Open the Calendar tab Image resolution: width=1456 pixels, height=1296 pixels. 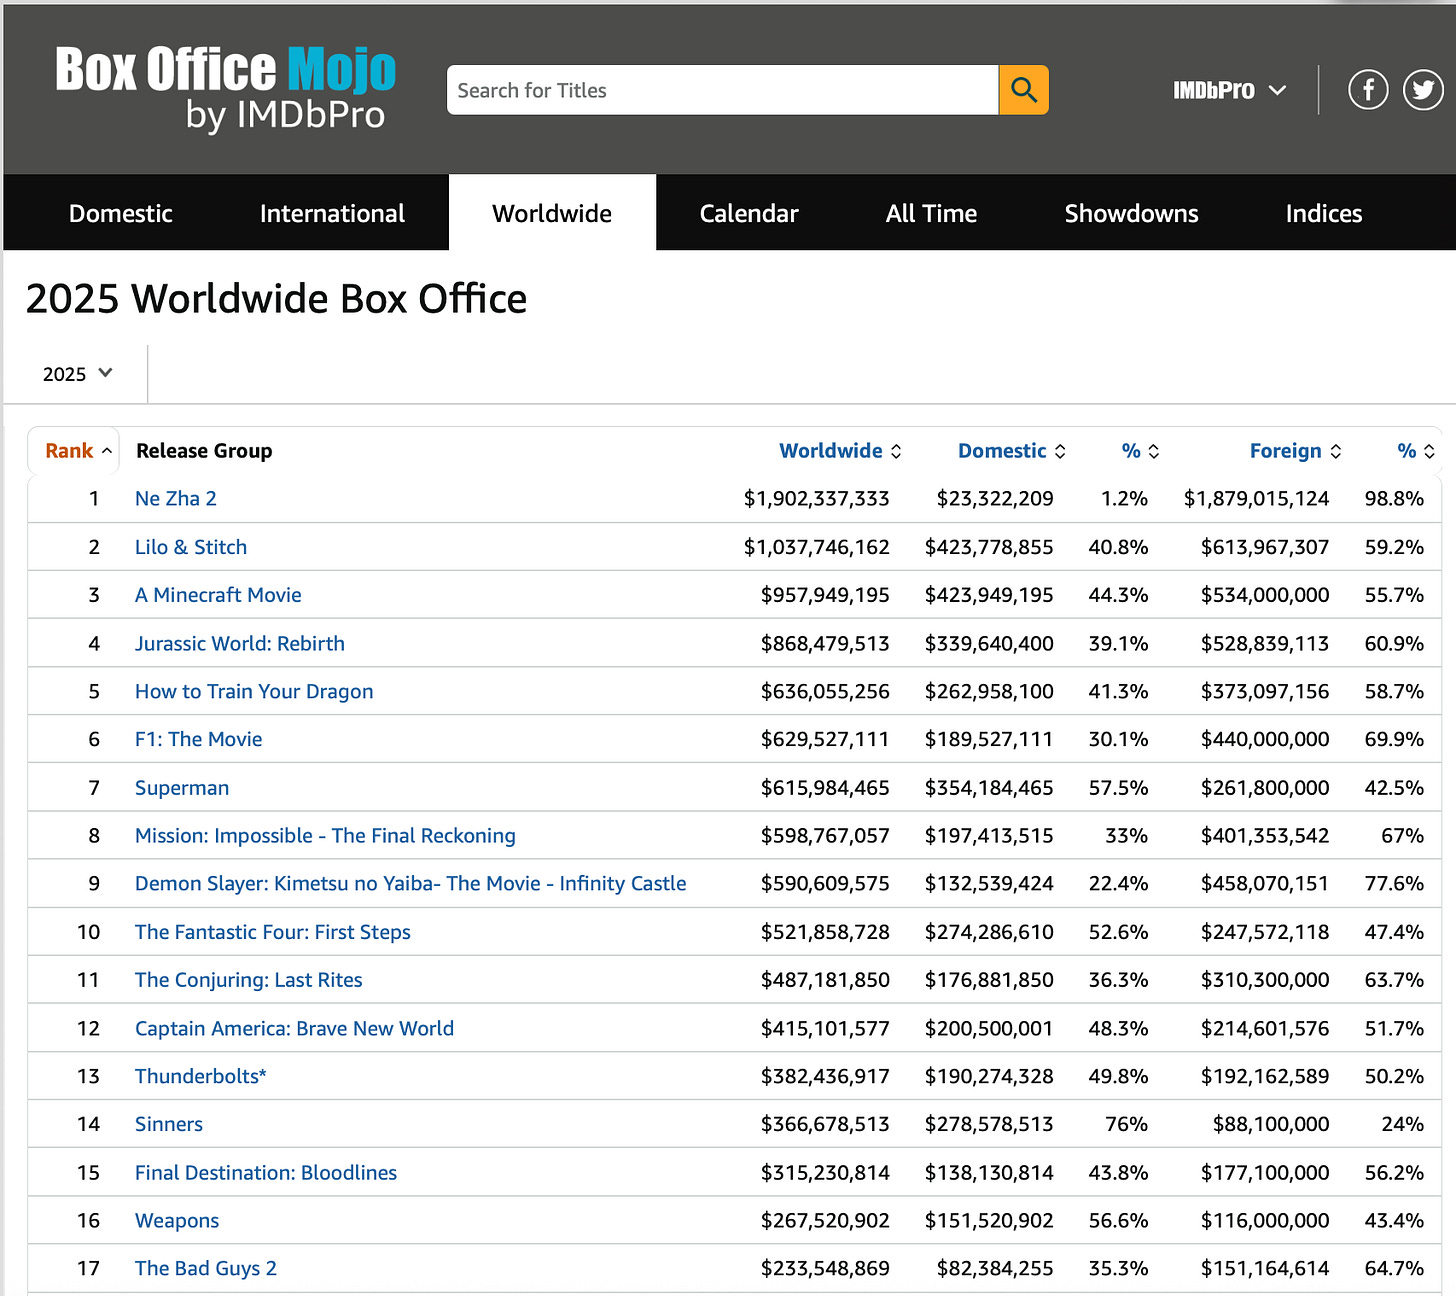pos(749,213)
